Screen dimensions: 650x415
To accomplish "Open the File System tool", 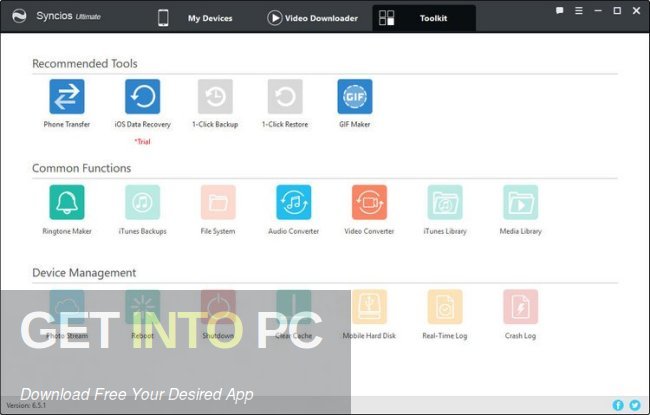I will (218, 202).
